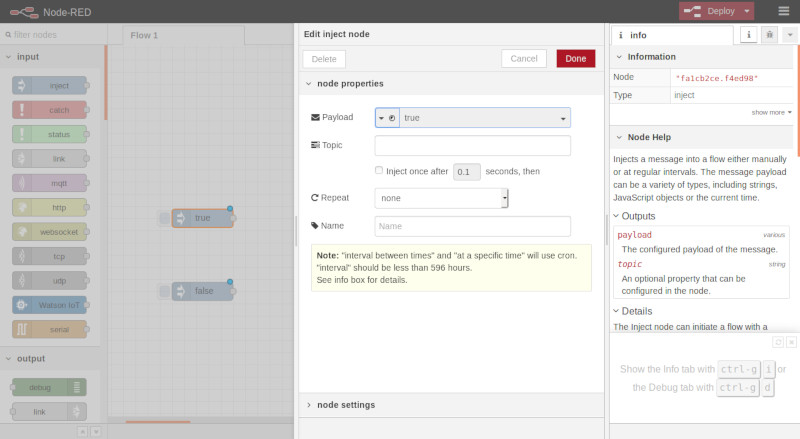Expand palette categories with down arrow

95,432
